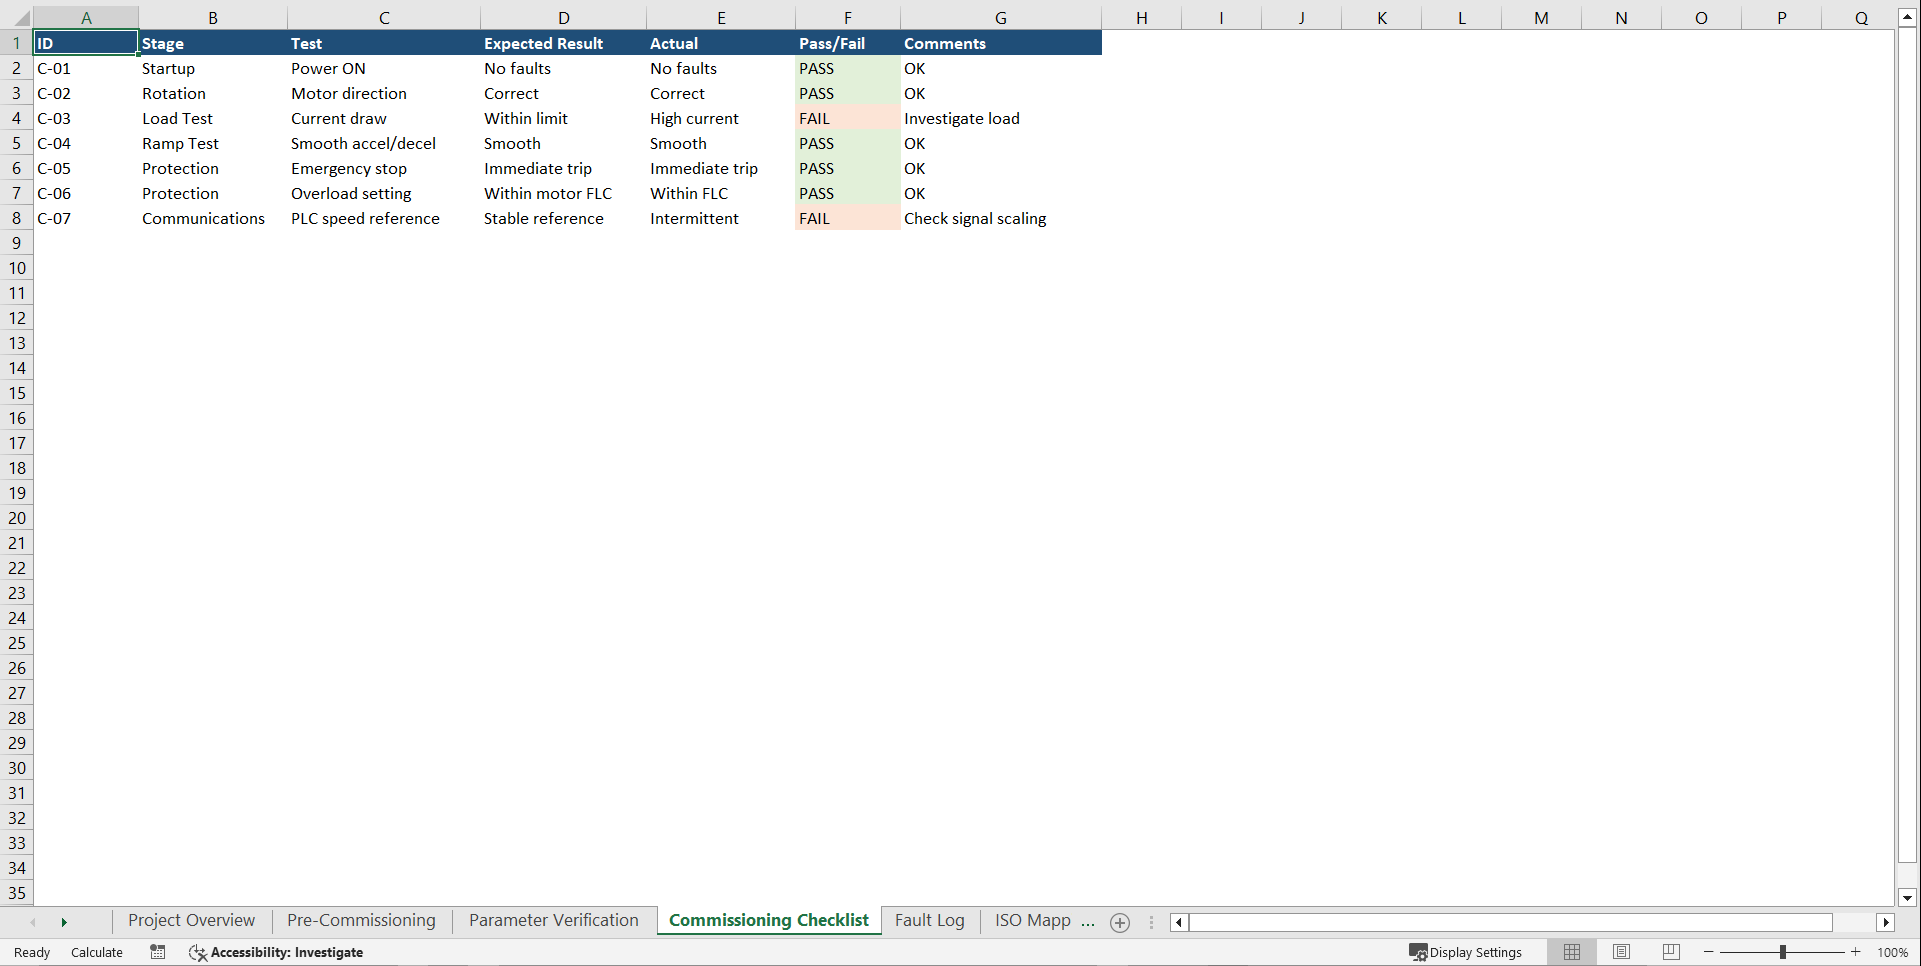Add a new worksheet with the plus icon
This screenshot has width=1921, height=966.
pos(1119,922)
